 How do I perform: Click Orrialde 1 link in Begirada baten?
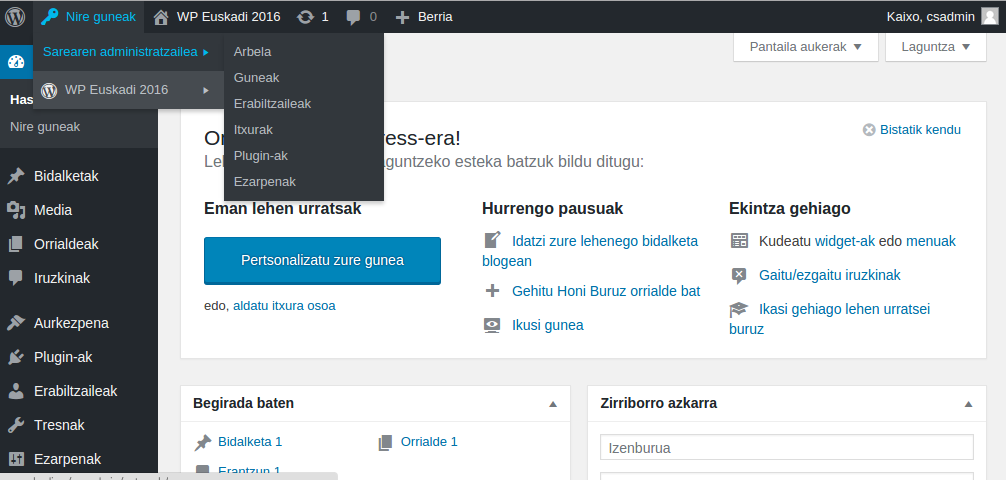tap(429, 441)
